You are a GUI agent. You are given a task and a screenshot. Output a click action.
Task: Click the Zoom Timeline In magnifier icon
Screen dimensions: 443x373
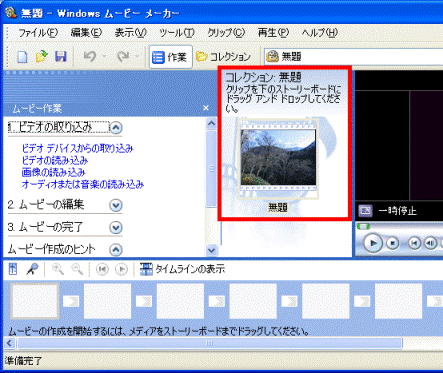point(58,269)
